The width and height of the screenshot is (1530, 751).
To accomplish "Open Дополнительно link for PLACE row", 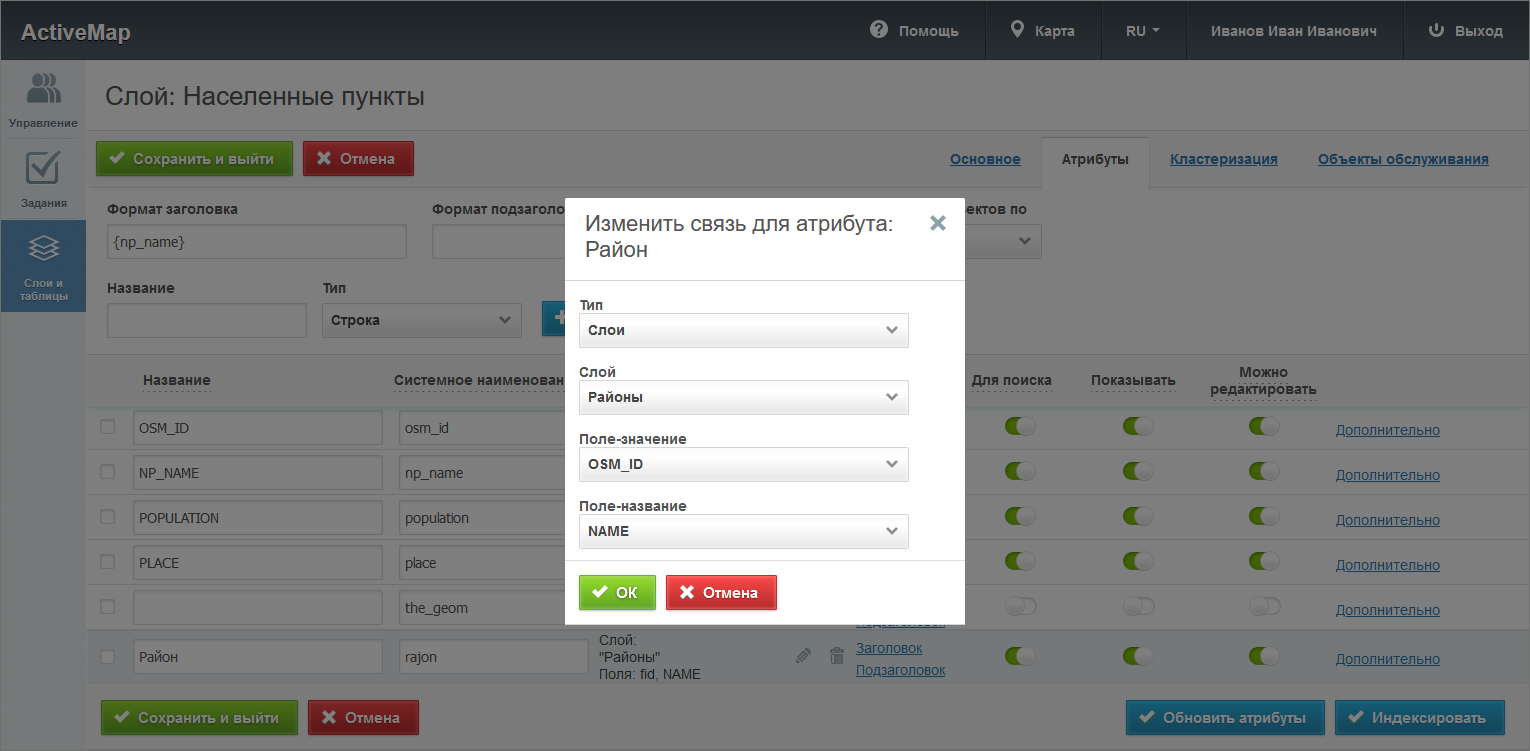I will pos(1387,565).
